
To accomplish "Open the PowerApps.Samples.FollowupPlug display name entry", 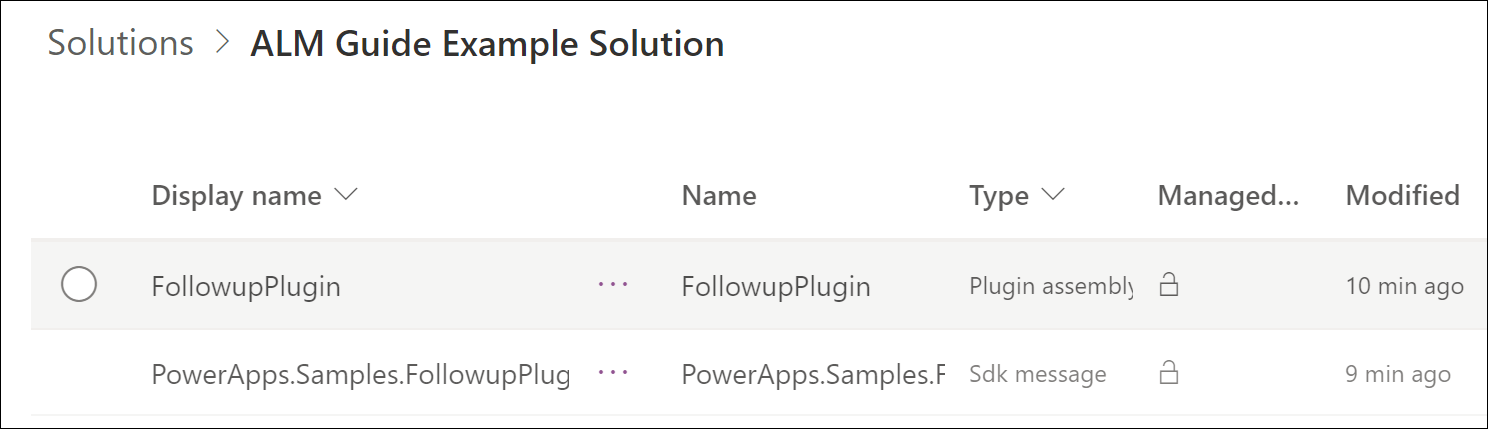I will pyautogui.click(x=360, y=375).
